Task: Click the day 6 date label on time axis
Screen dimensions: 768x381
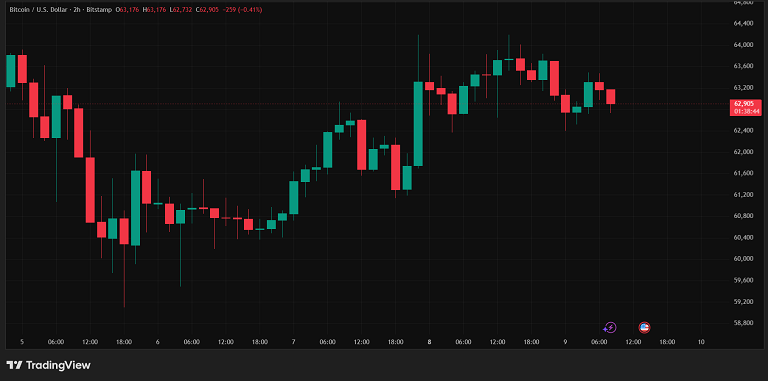Action: 157,342
